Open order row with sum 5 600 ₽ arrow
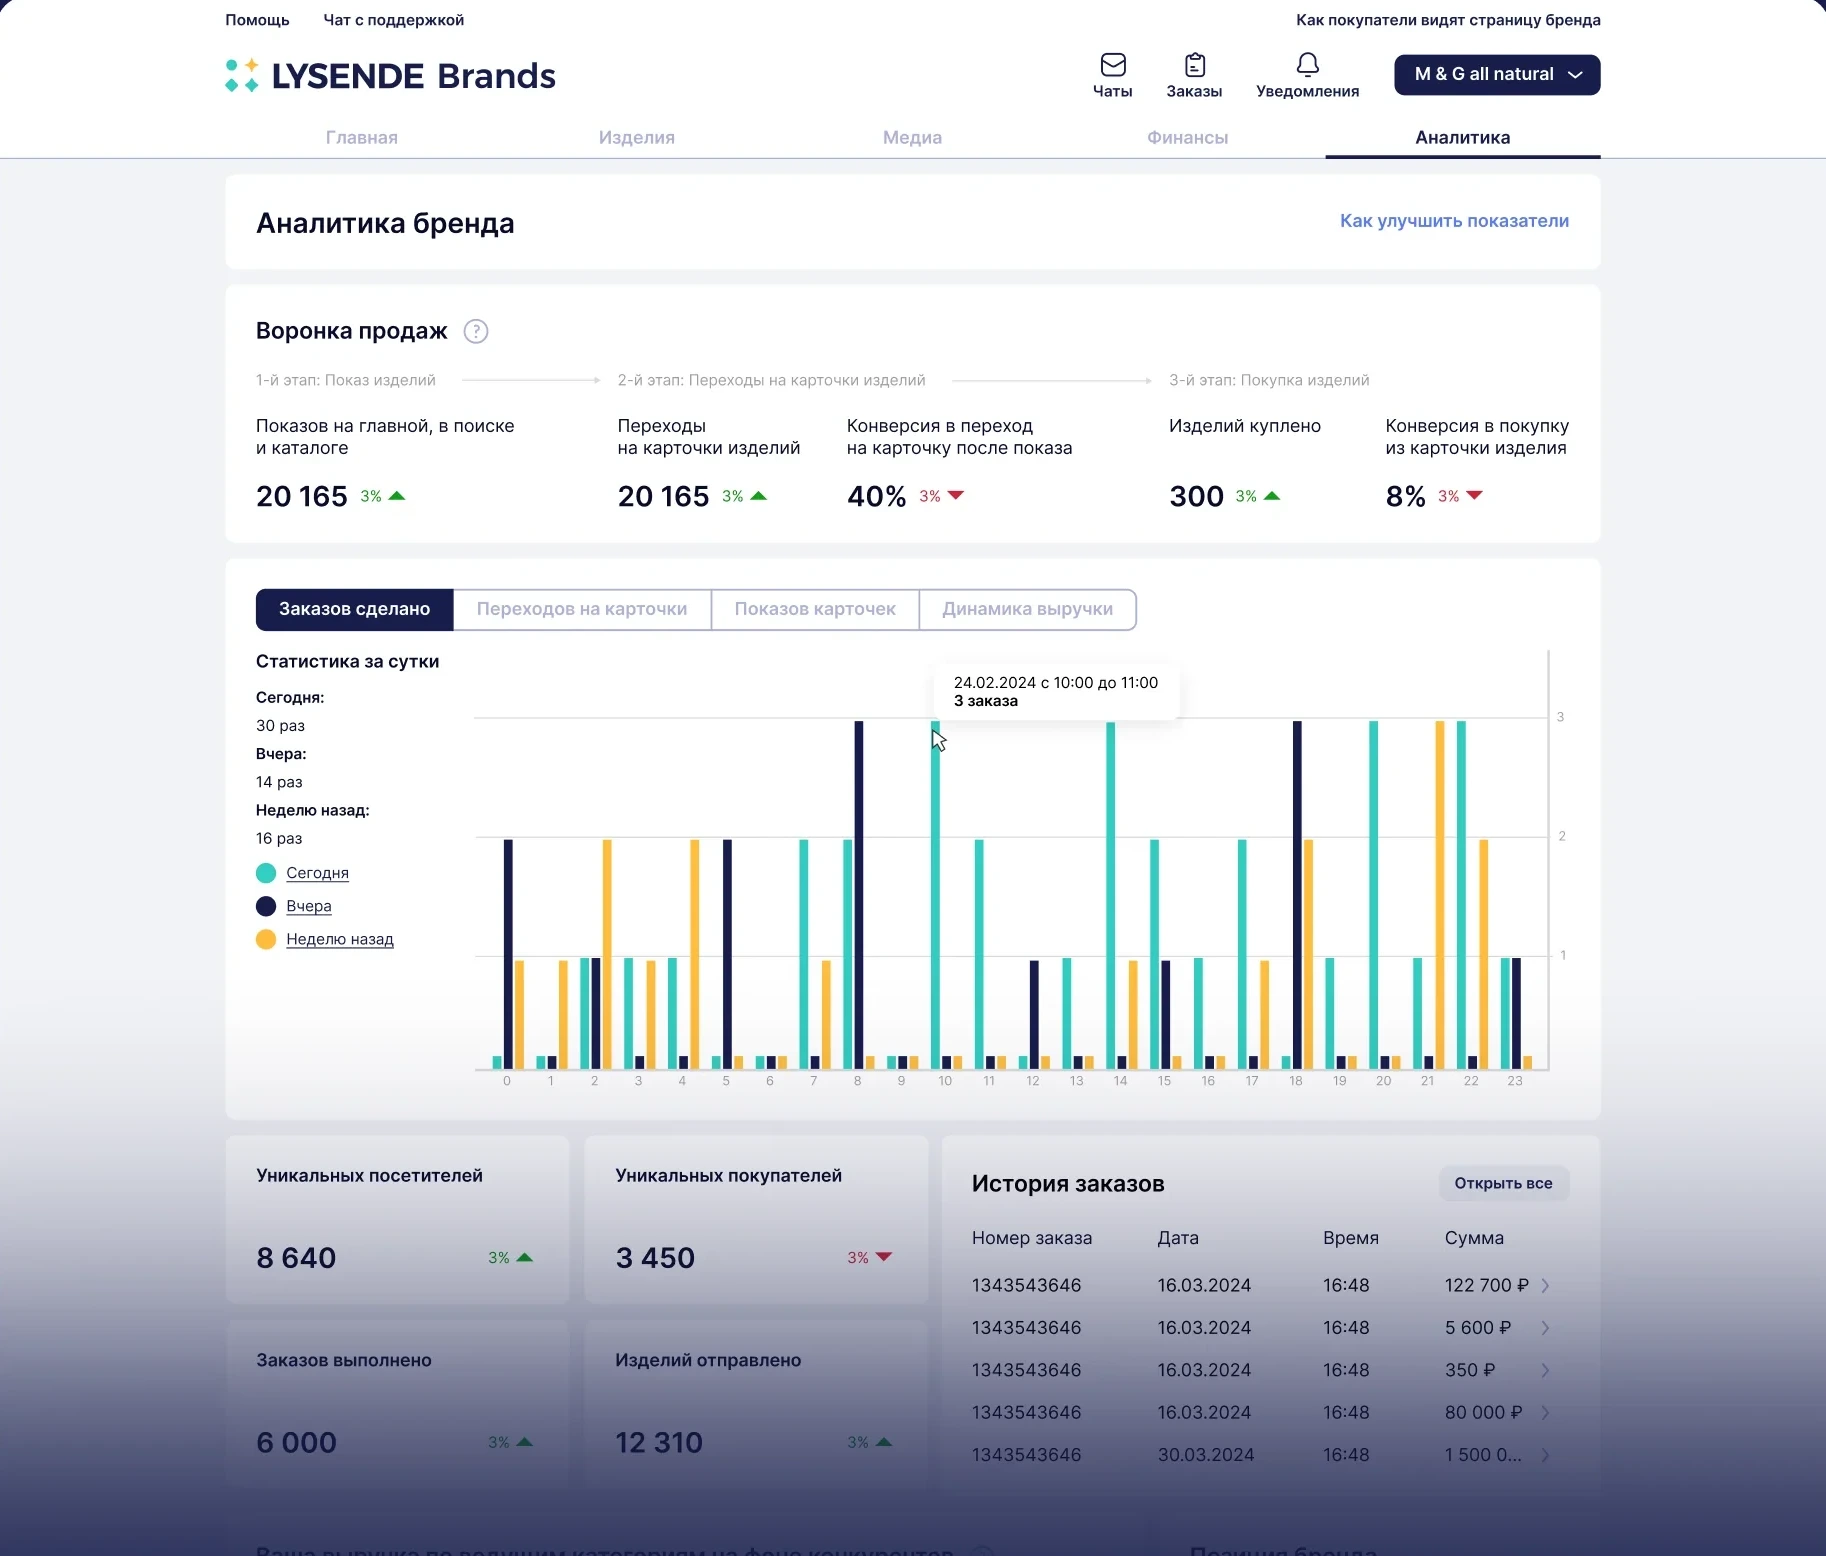1826x1556 pixels. coord(1545,1328)
